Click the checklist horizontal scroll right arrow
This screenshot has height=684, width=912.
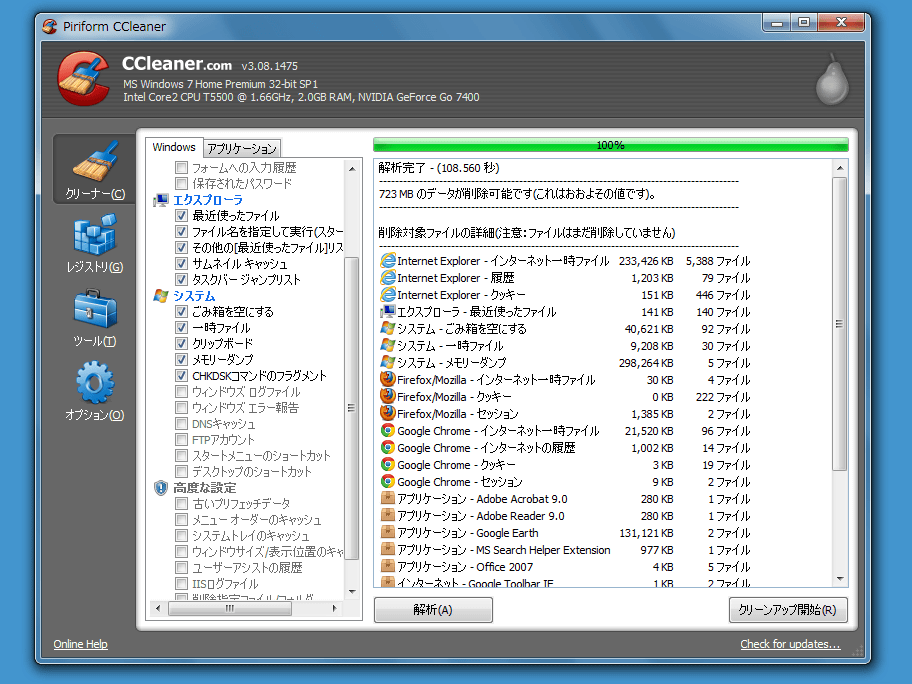point(334,608)
